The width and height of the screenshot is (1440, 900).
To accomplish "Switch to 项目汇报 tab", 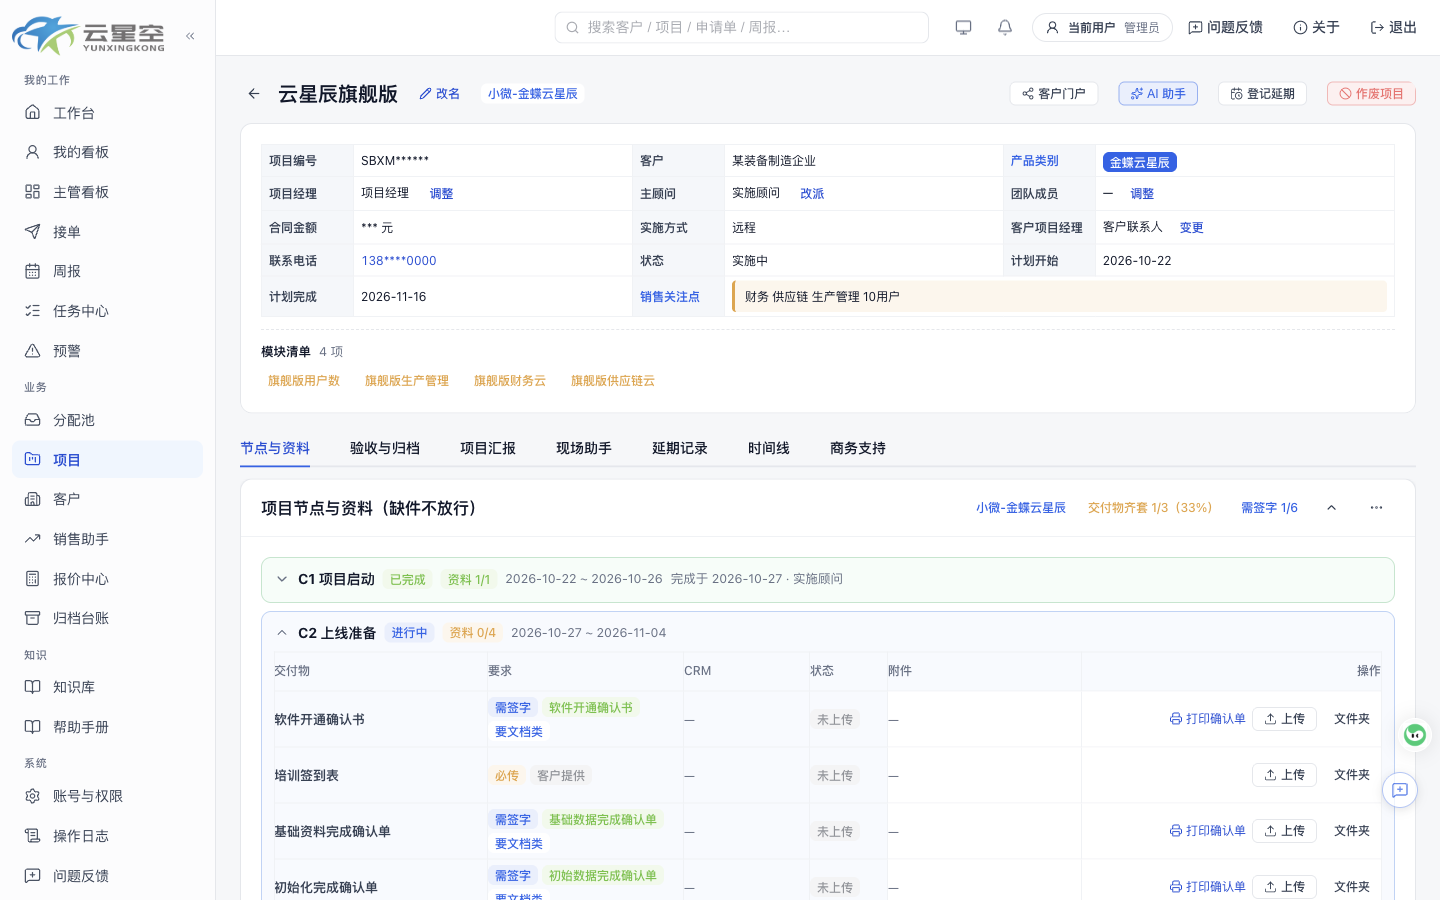I will tap(488, 448).
